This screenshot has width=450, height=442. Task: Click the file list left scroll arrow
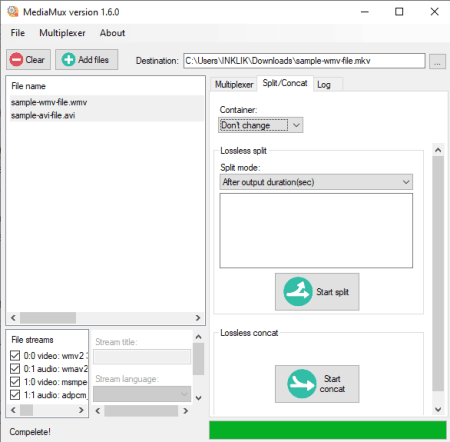point(13,318)
